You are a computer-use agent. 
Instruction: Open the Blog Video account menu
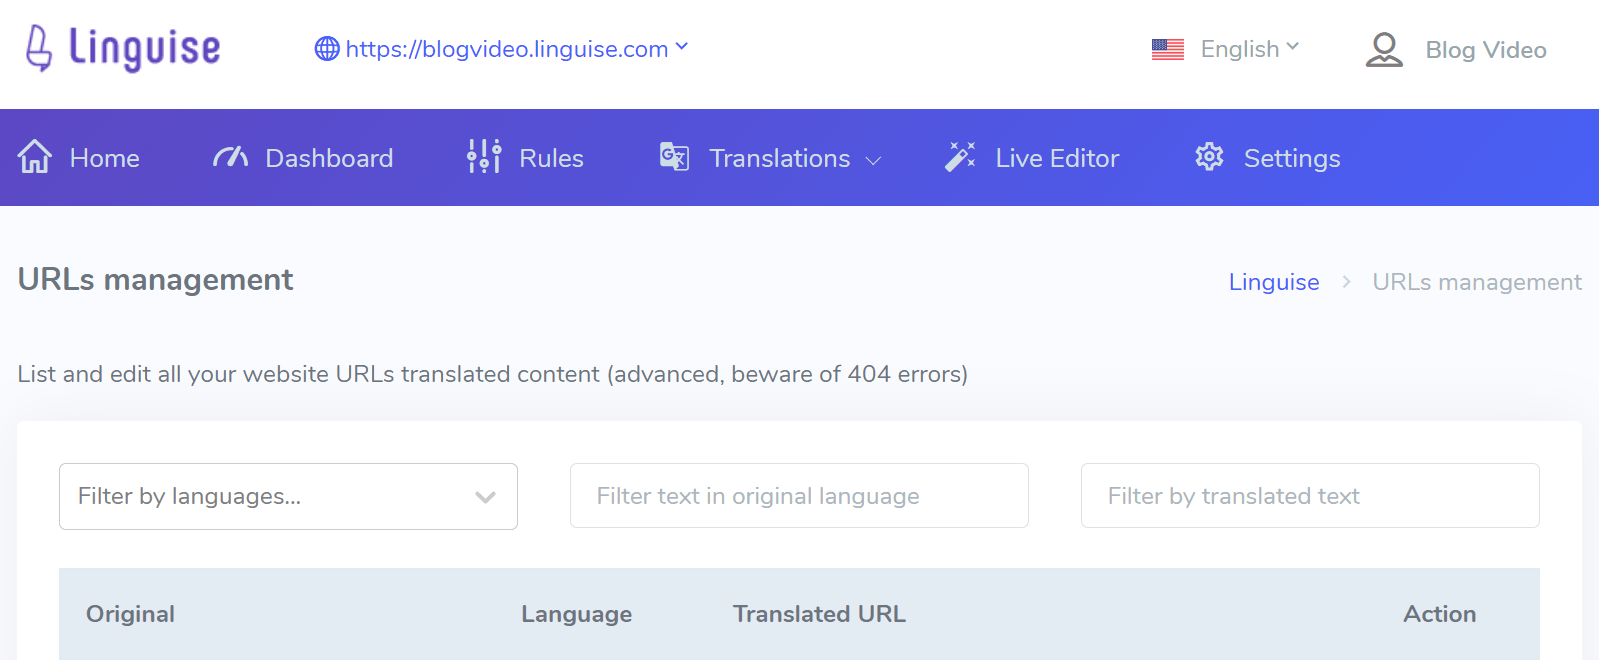1486,50
